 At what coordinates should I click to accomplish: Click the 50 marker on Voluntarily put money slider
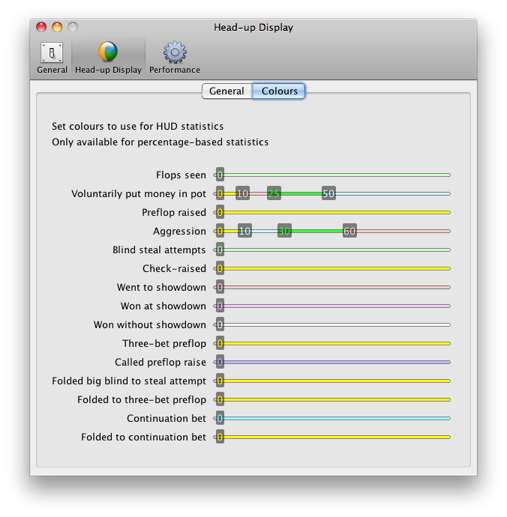coord(329,193)
